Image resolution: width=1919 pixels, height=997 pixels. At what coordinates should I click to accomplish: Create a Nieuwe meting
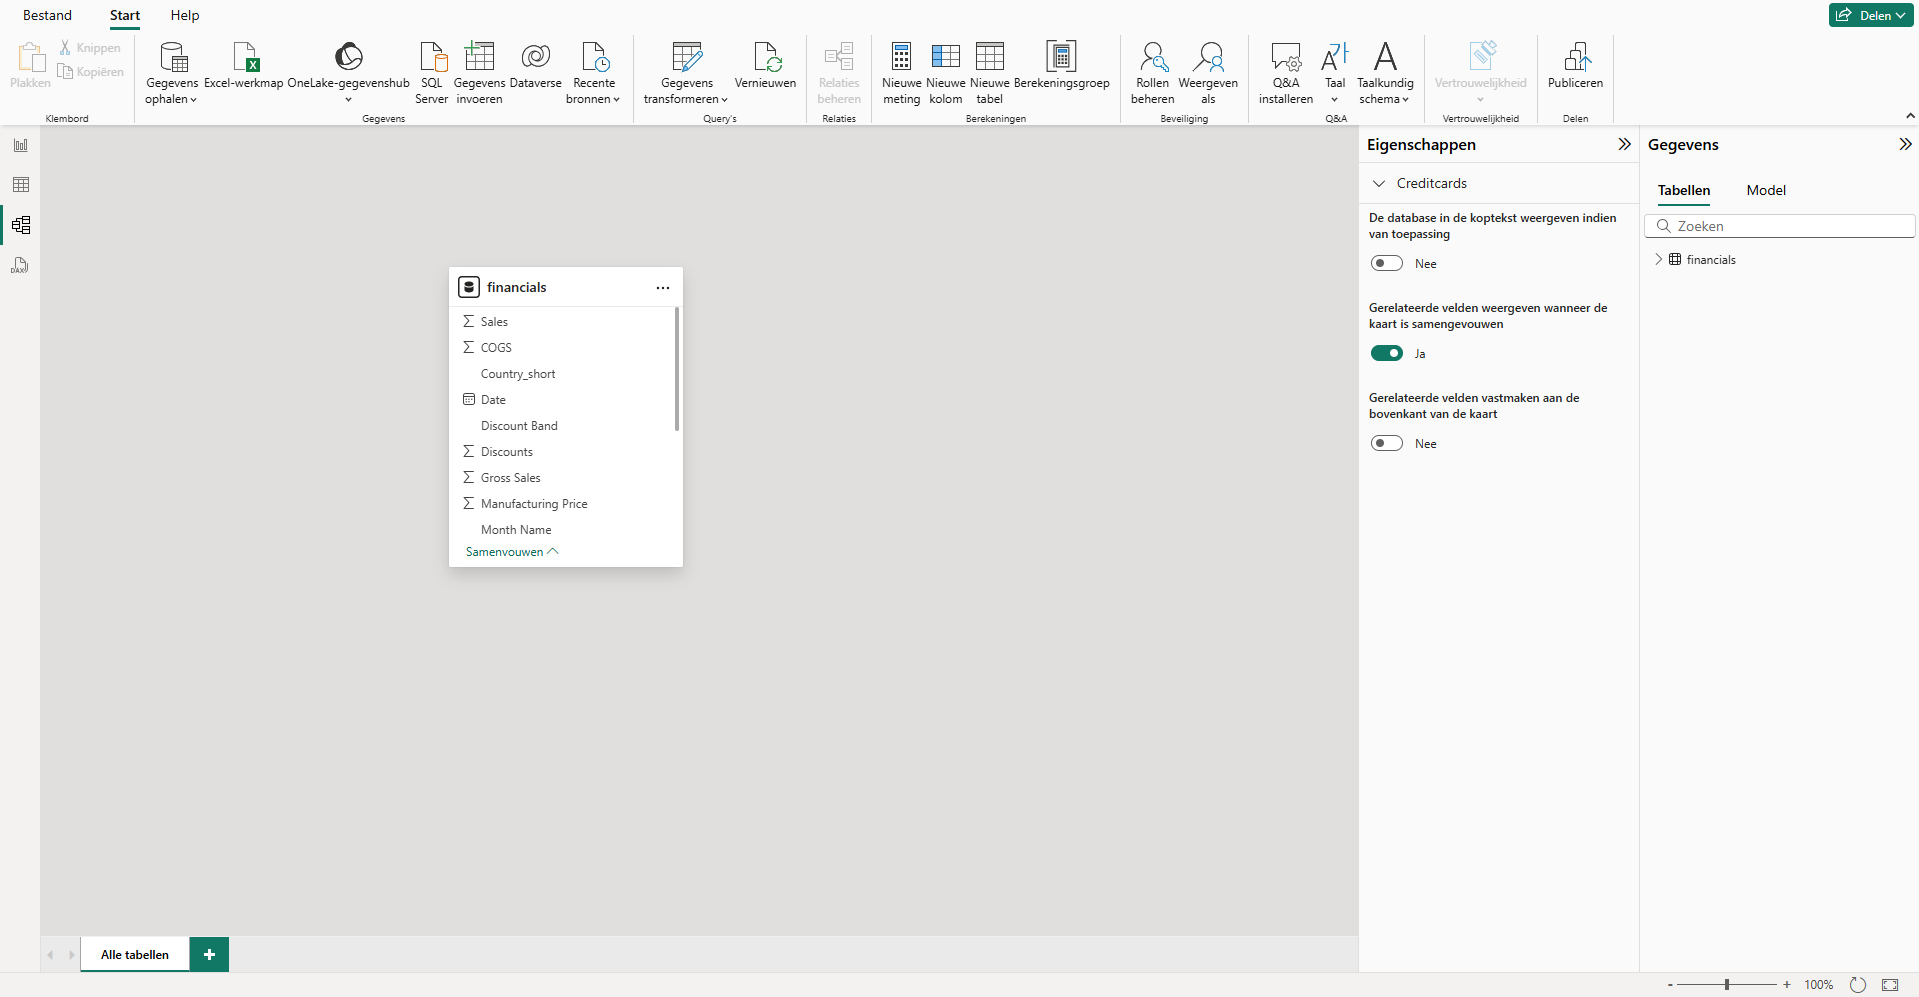[900, 72]
